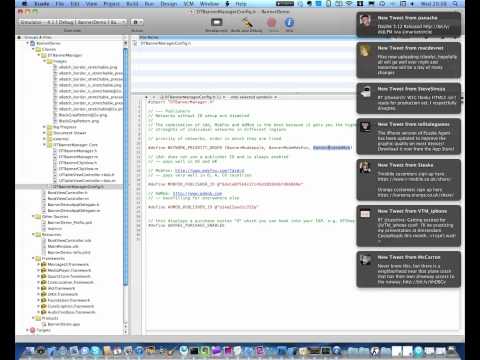Click the Wi-Fi status icon in menu bar
This screenshot has width=480, height=360.
349,4
